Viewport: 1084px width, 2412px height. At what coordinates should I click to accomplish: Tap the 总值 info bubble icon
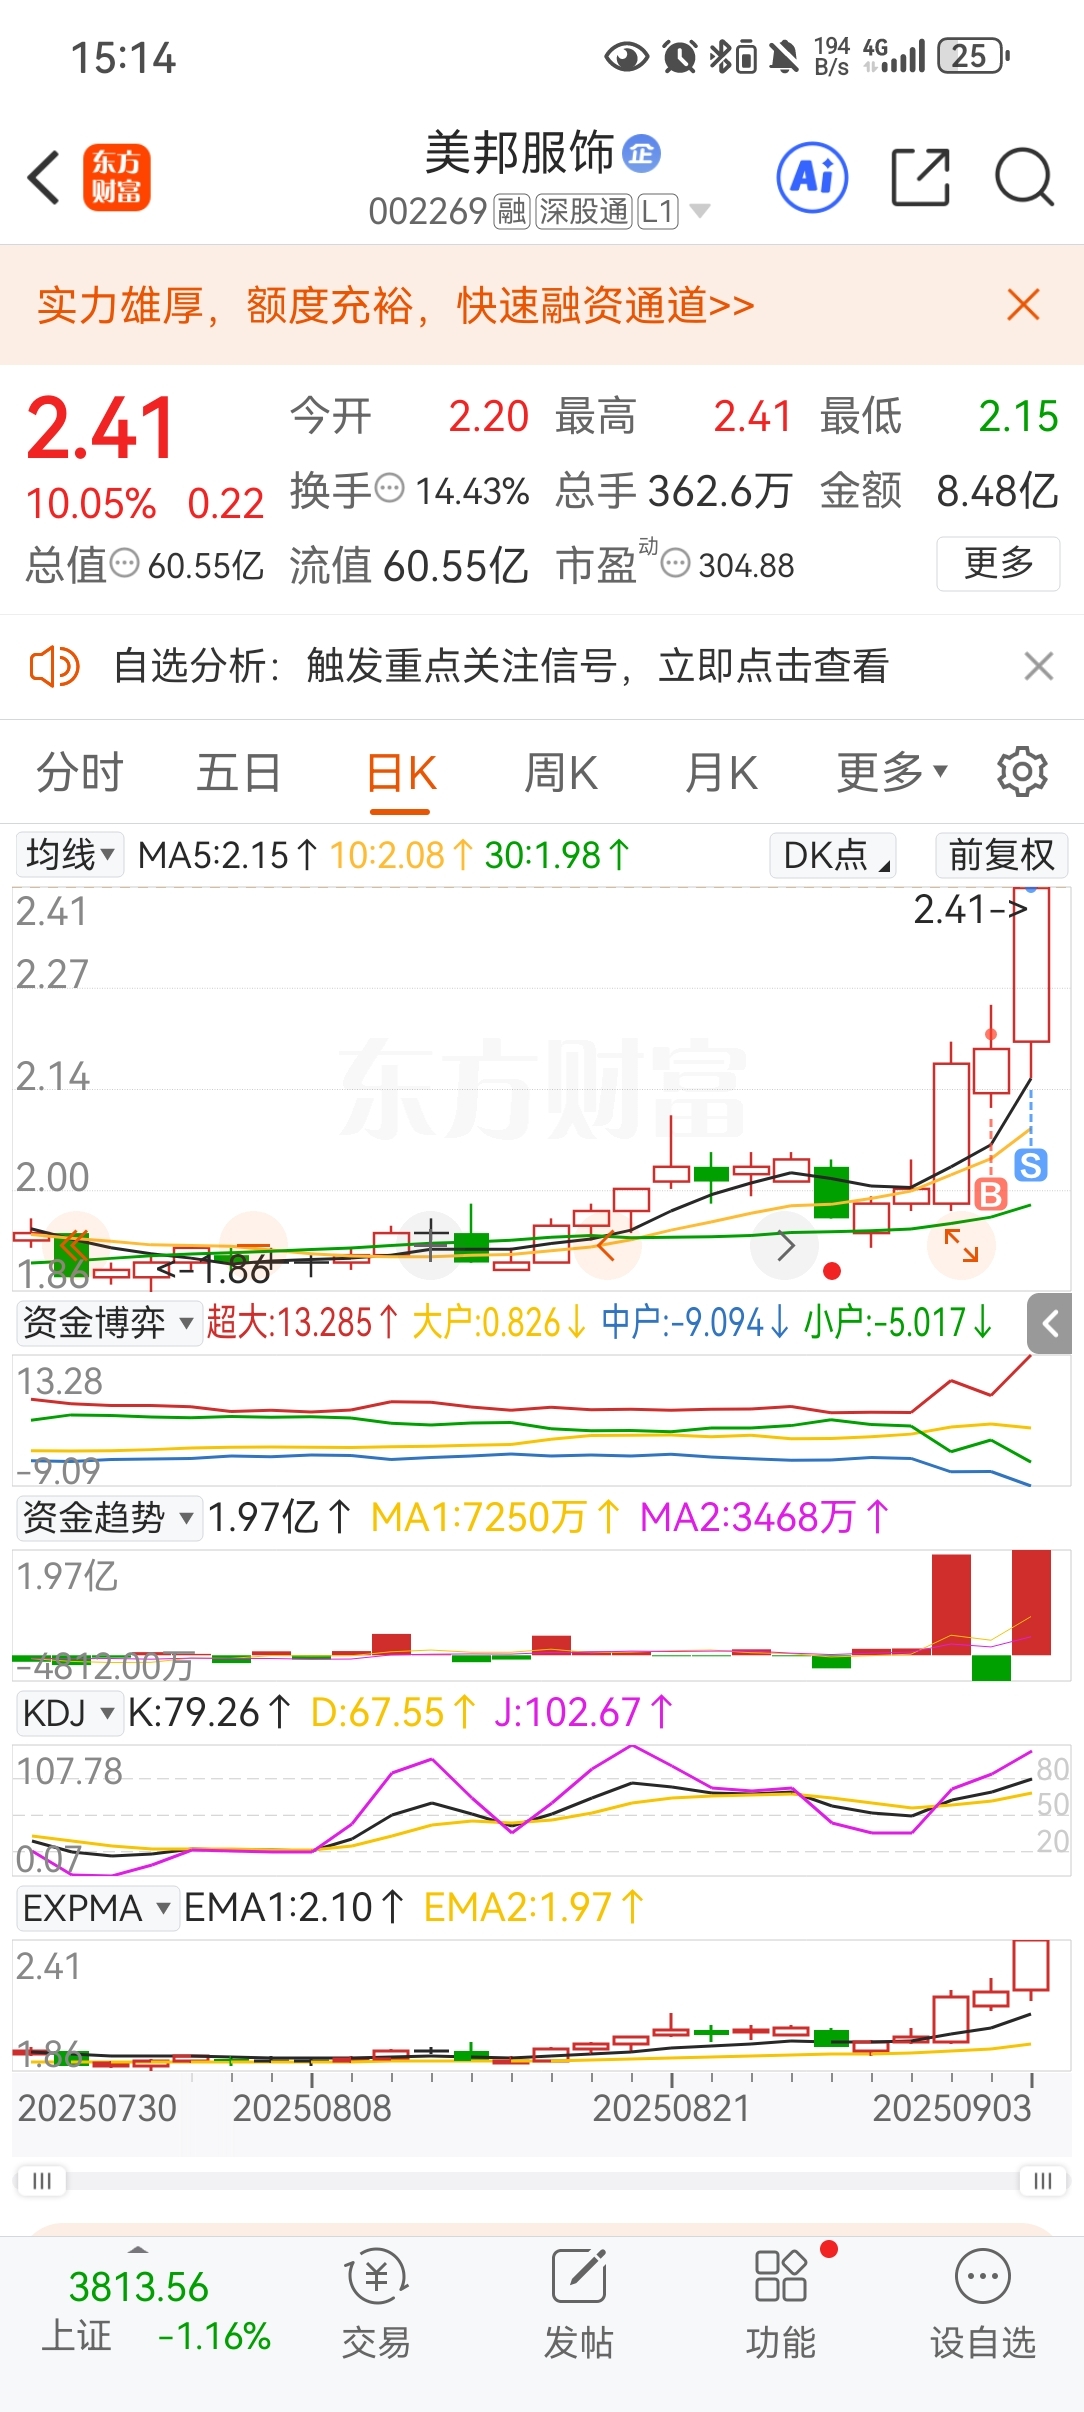tap(124, 564)
